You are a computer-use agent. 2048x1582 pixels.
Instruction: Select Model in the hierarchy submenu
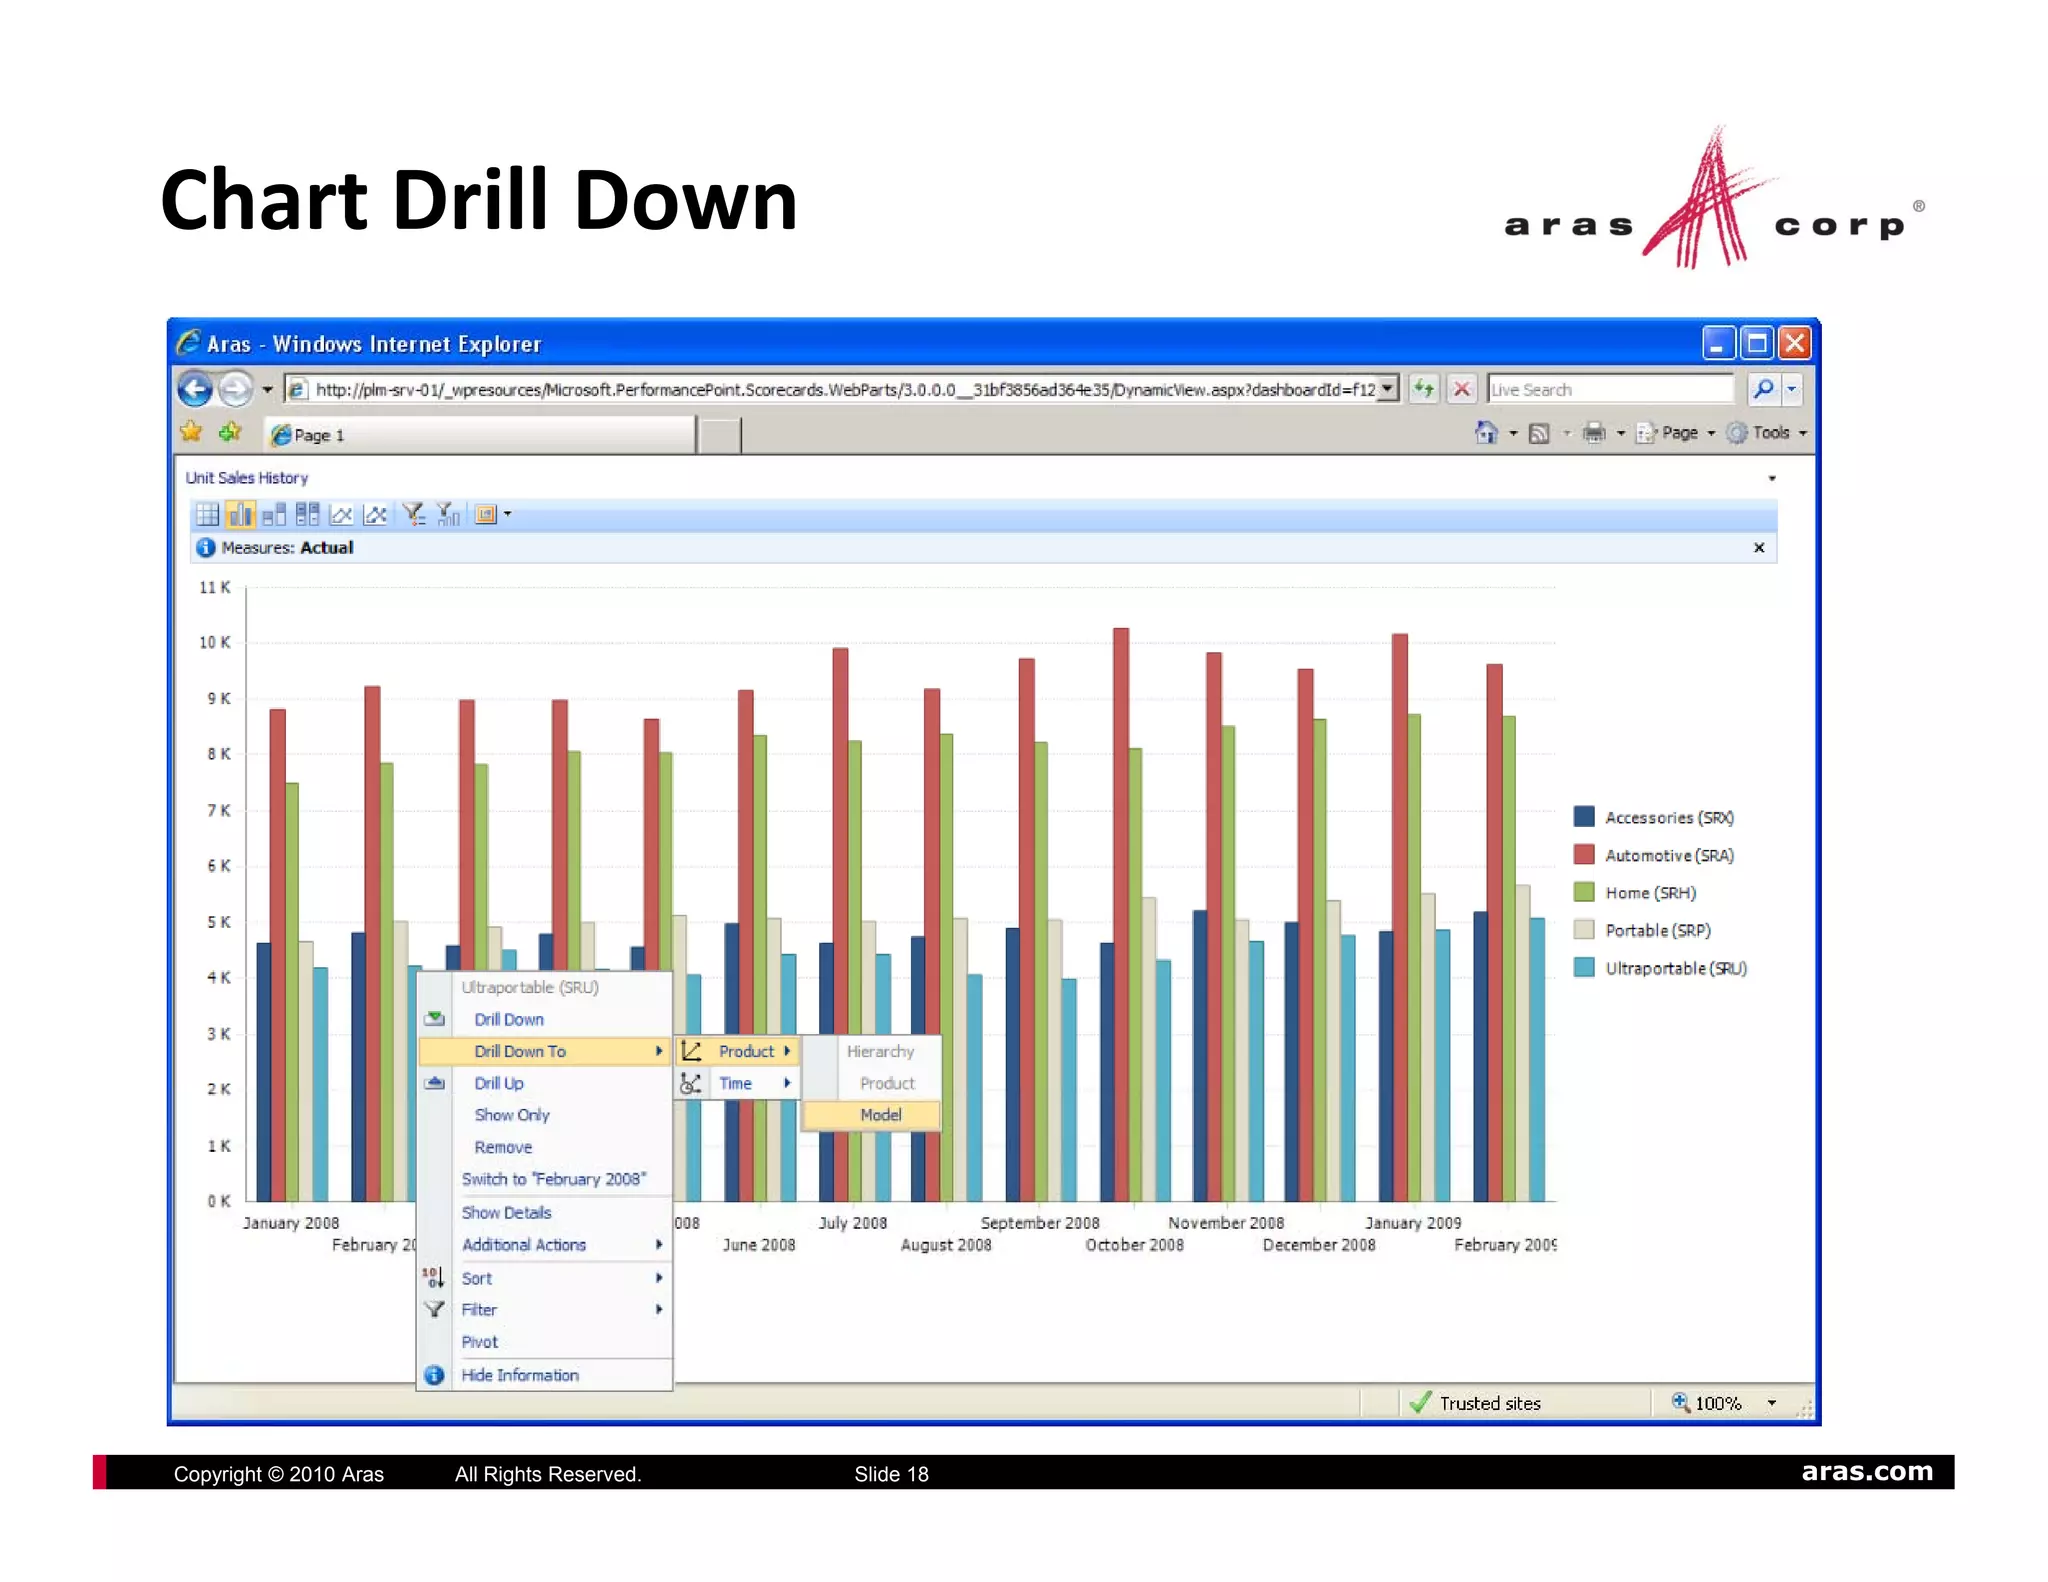(x=872, y=1115)
